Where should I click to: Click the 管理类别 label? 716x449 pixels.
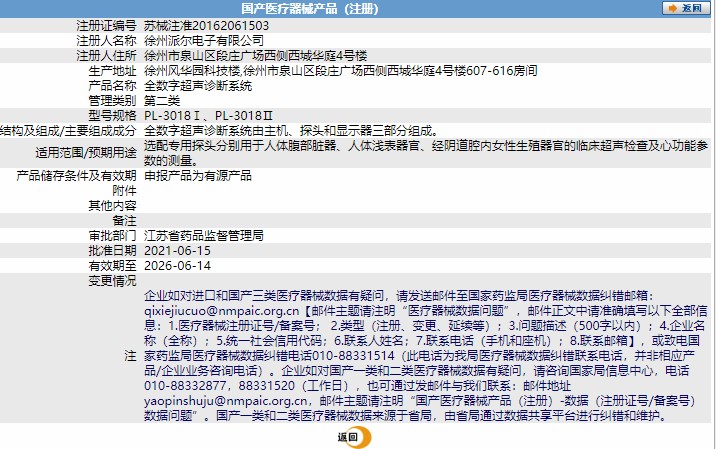tap(112, 101)
